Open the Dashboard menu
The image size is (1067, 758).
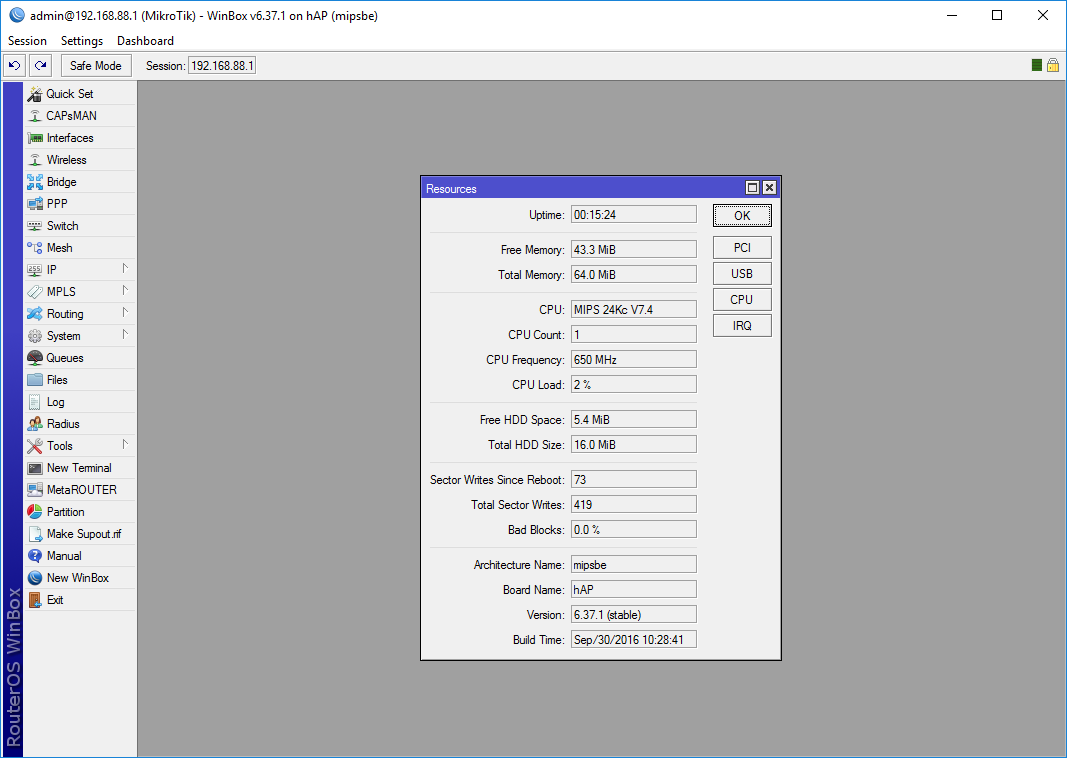coord(145,41)
